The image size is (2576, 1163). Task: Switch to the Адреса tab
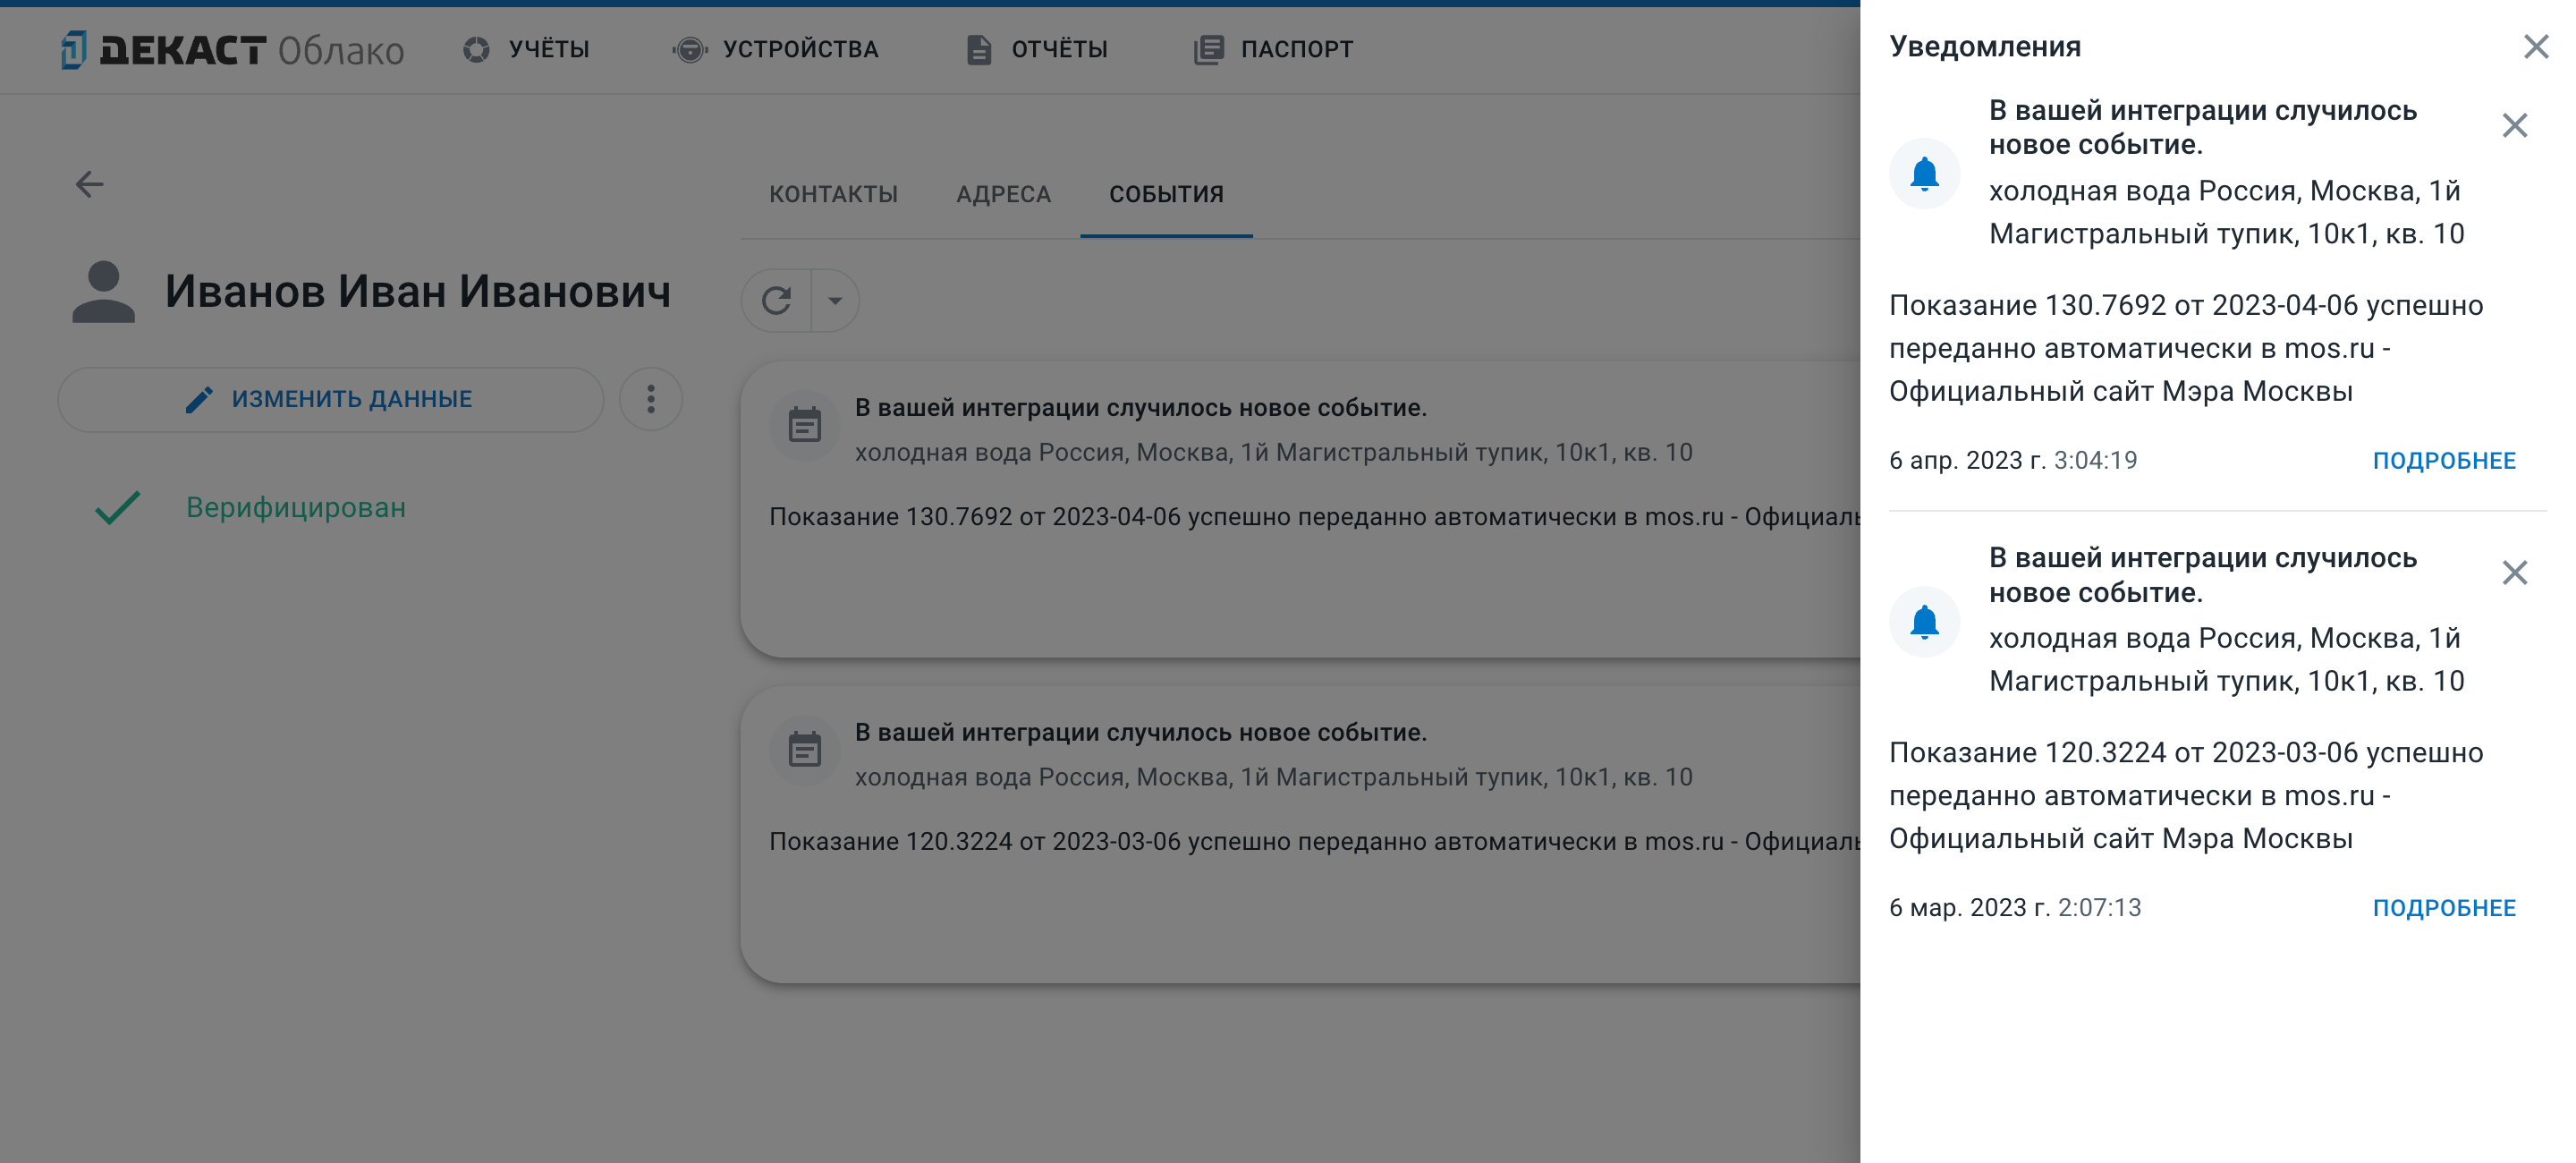click(x=1003, y=194)
